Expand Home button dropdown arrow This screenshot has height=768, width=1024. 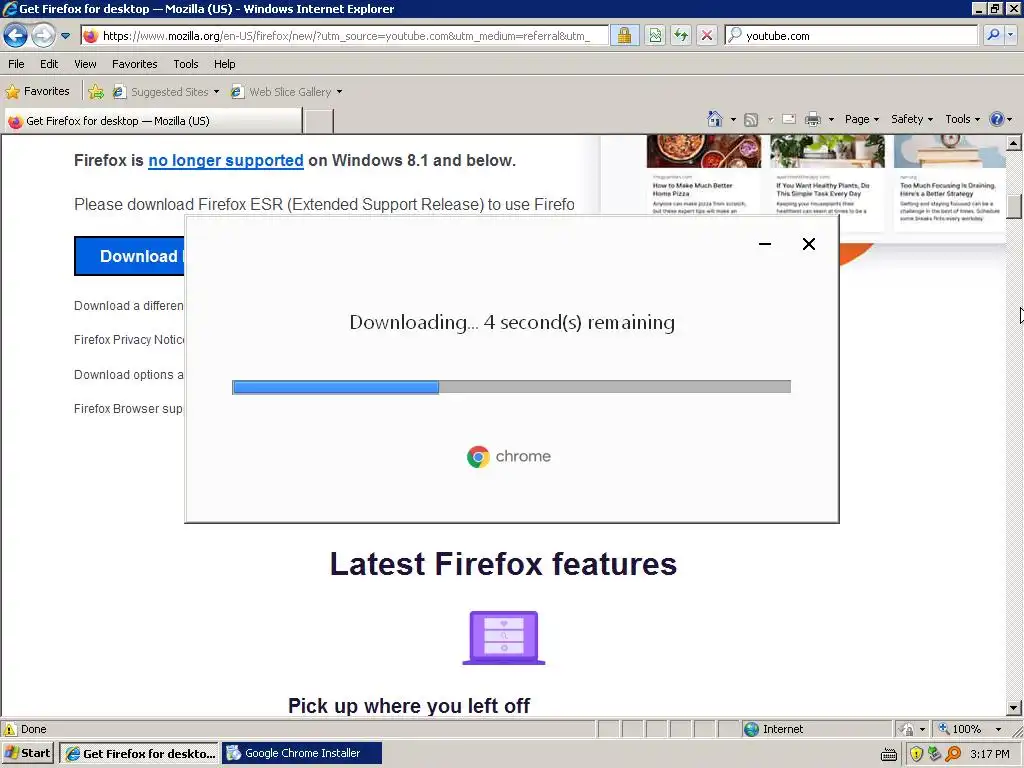click(733, 120)
